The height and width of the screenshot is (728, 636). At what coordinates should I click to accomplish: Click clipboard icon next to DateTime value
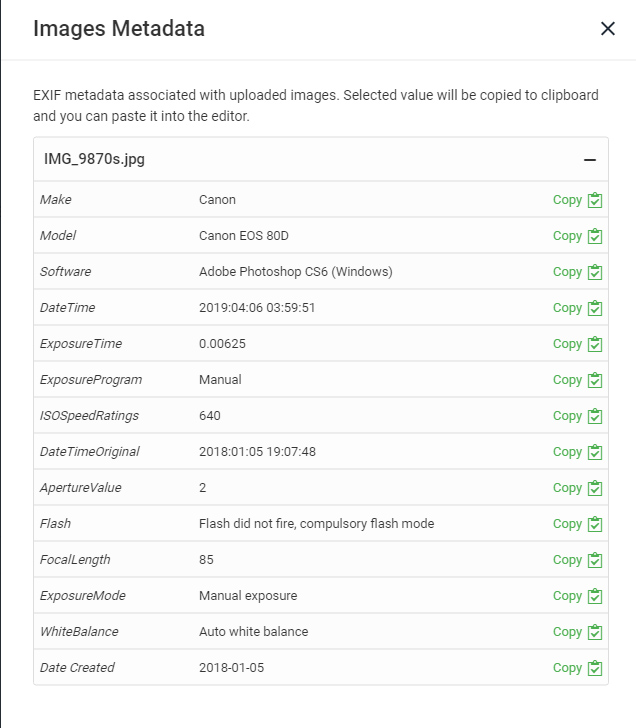click(x=595, y=308)
